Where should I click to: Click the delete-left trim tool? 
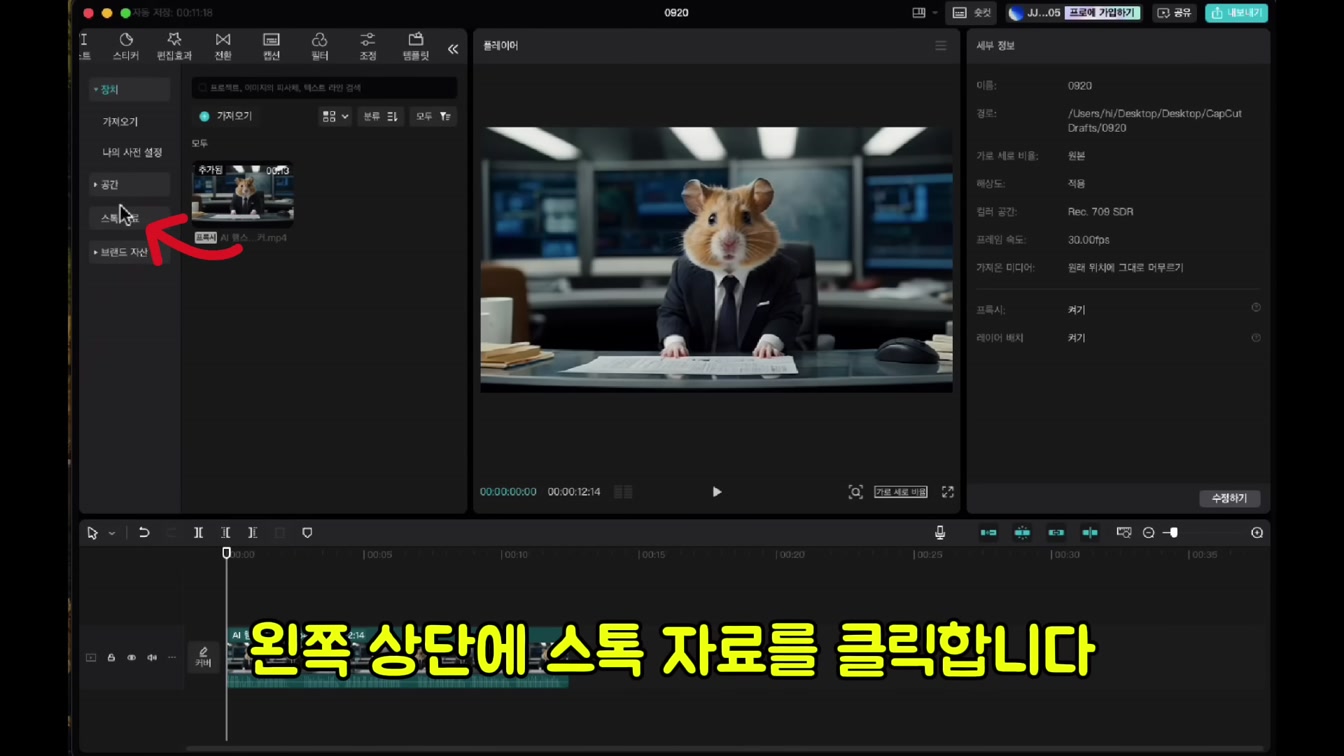tap(225, 533)
